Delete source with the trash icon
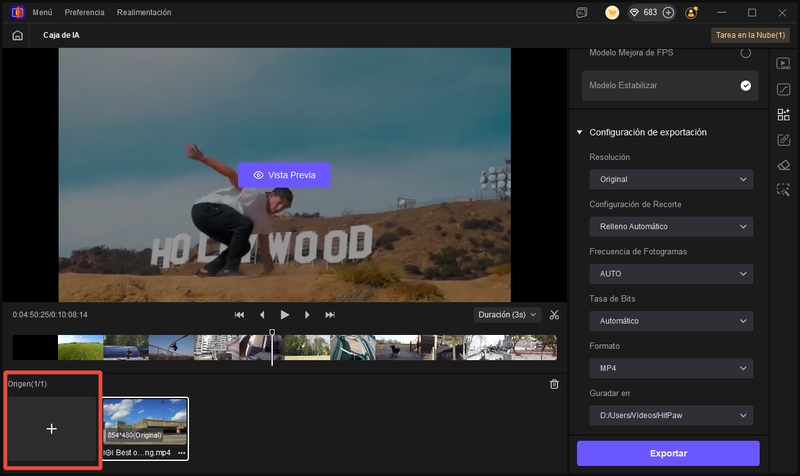This screenshot has width=800, height=476. 554,384
